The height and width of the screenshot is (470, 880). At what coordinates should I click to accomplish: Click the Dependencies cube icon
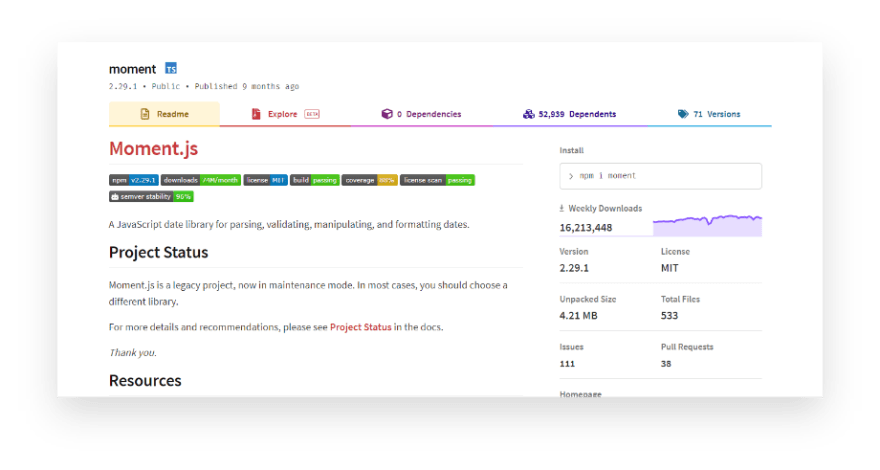pos(387,114)
